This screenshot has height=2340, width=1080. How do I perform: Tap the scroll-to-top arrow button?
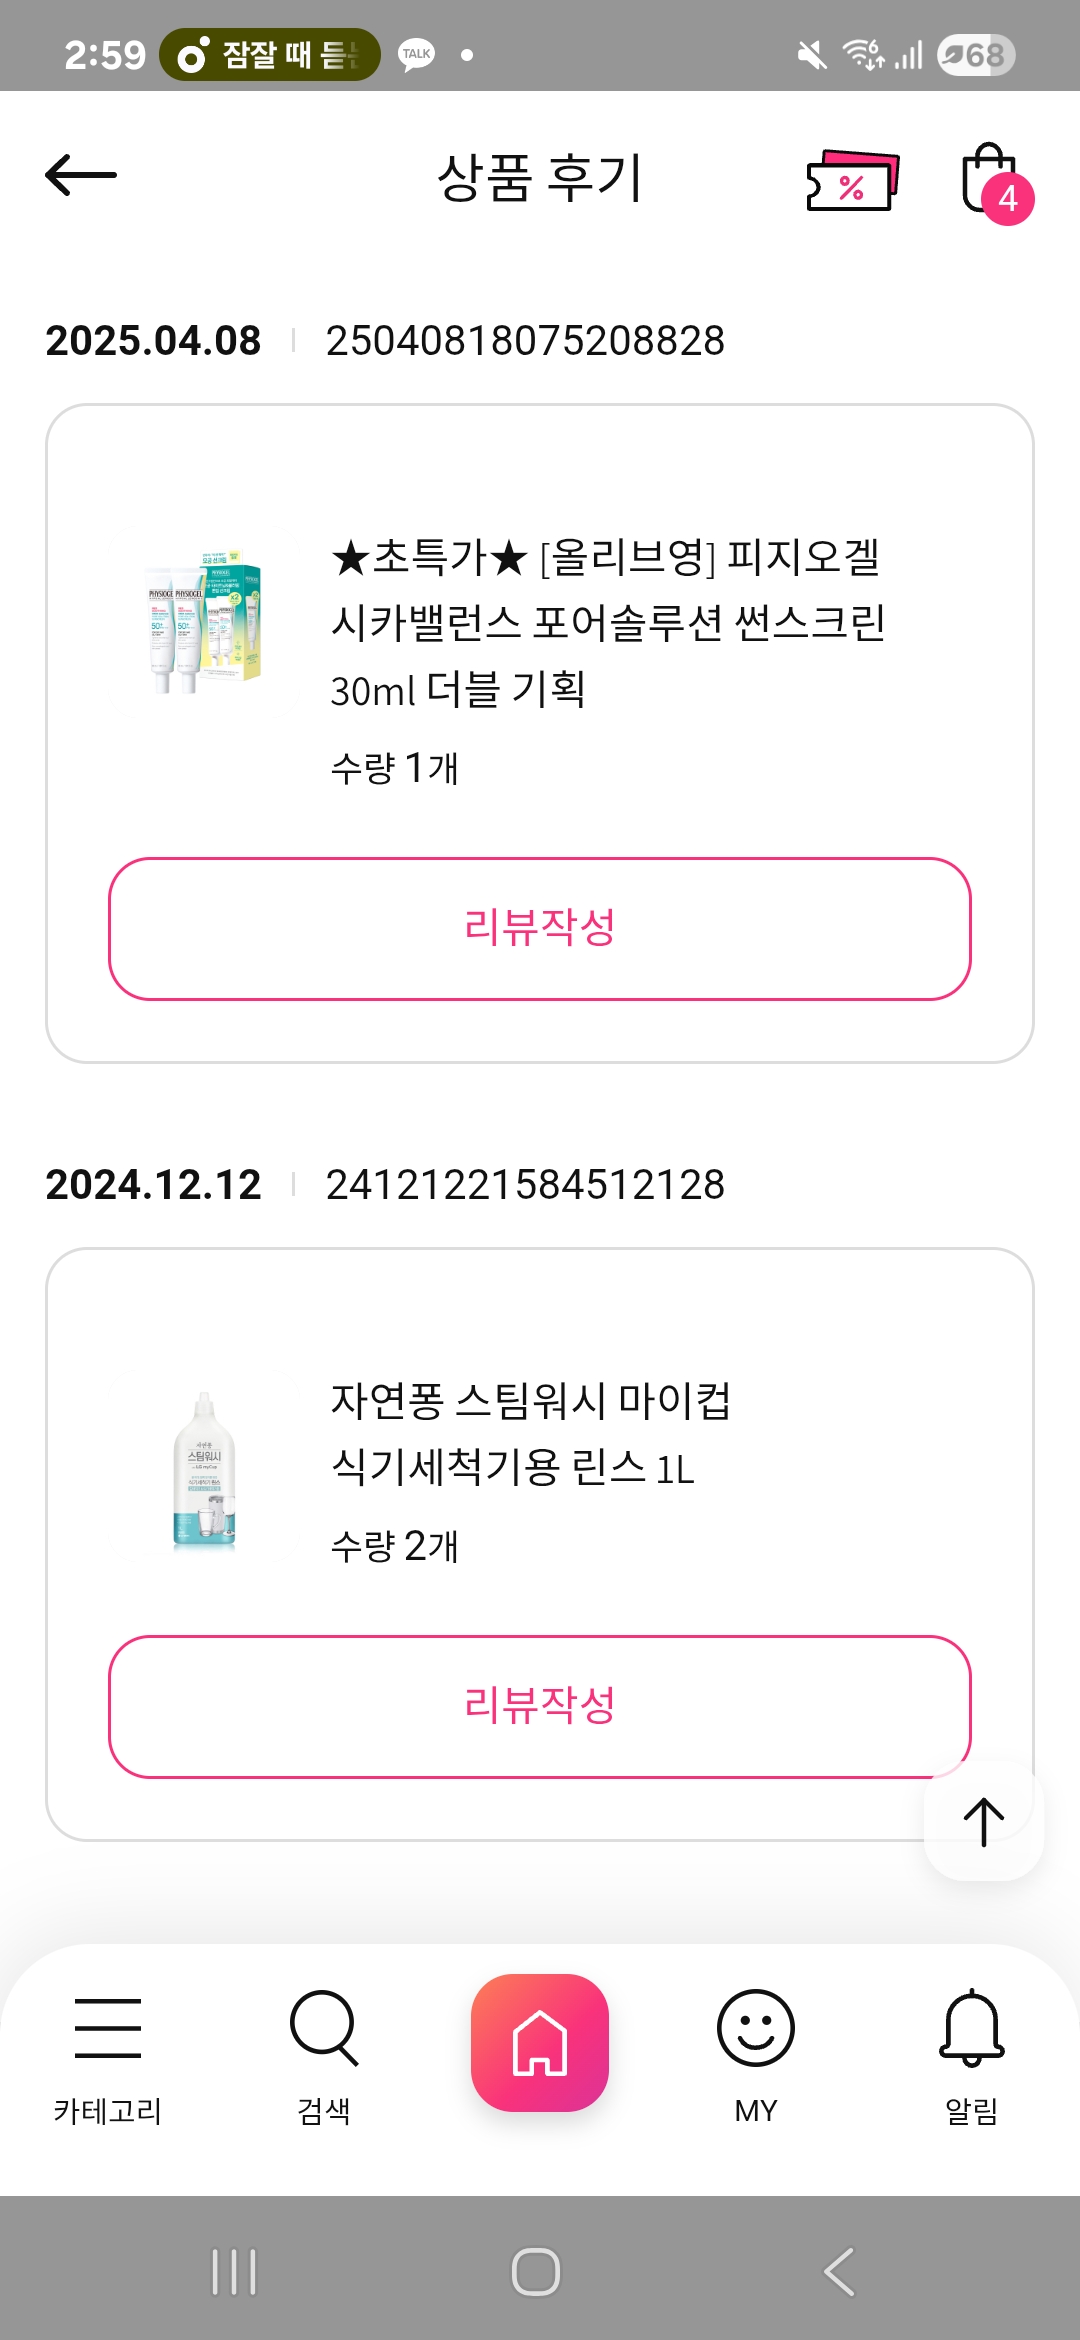pyautogui.click(x=984, y=1821)
